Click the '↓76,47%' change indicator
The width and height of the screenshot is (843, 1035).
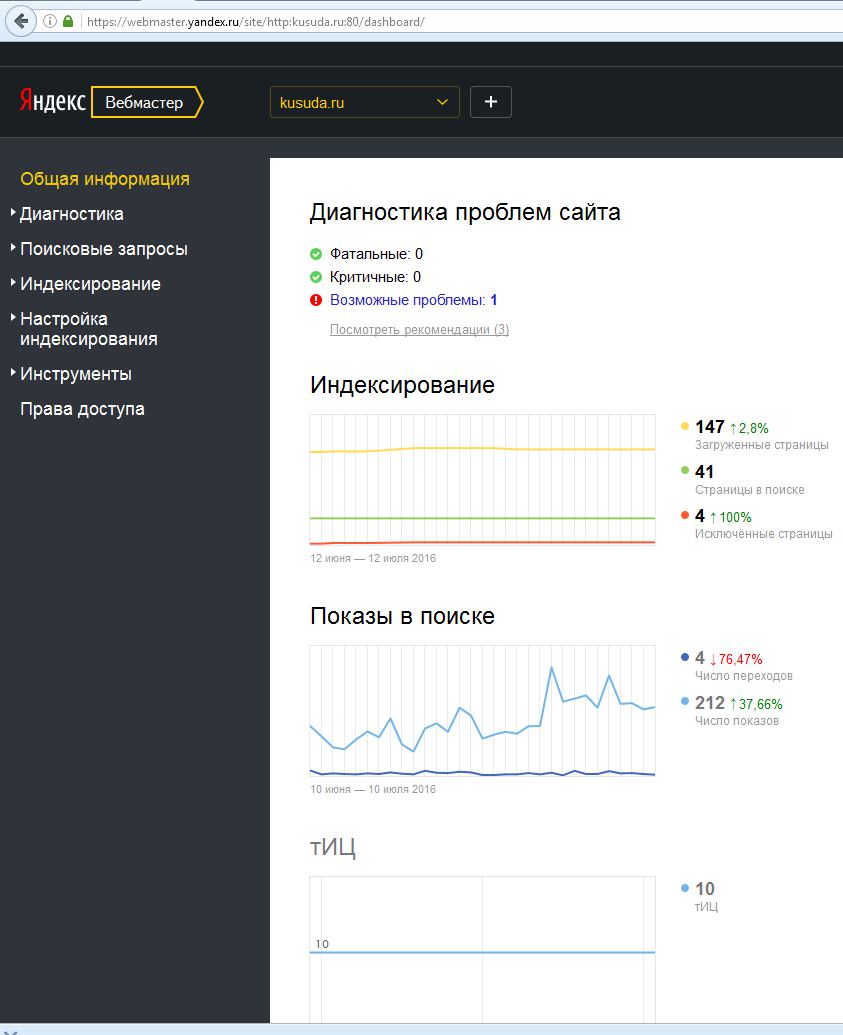pos(736,659)
